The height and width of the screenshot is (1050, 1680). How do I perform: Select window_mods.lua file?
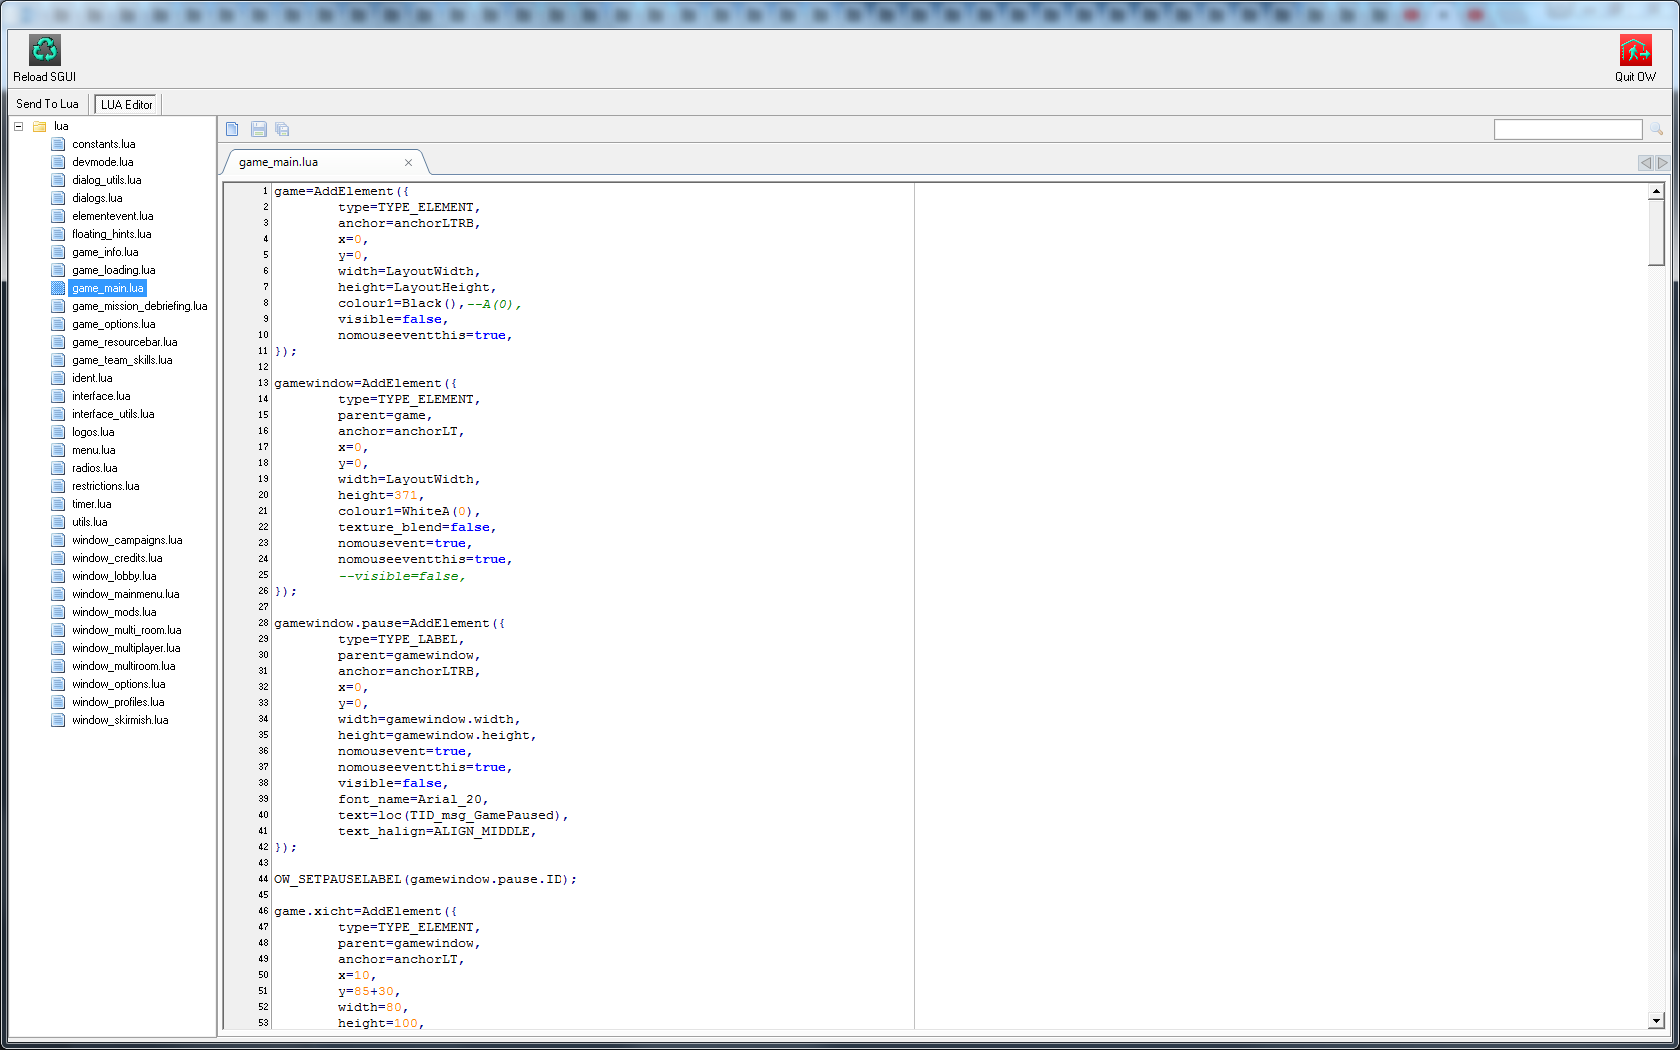point(114,612)
